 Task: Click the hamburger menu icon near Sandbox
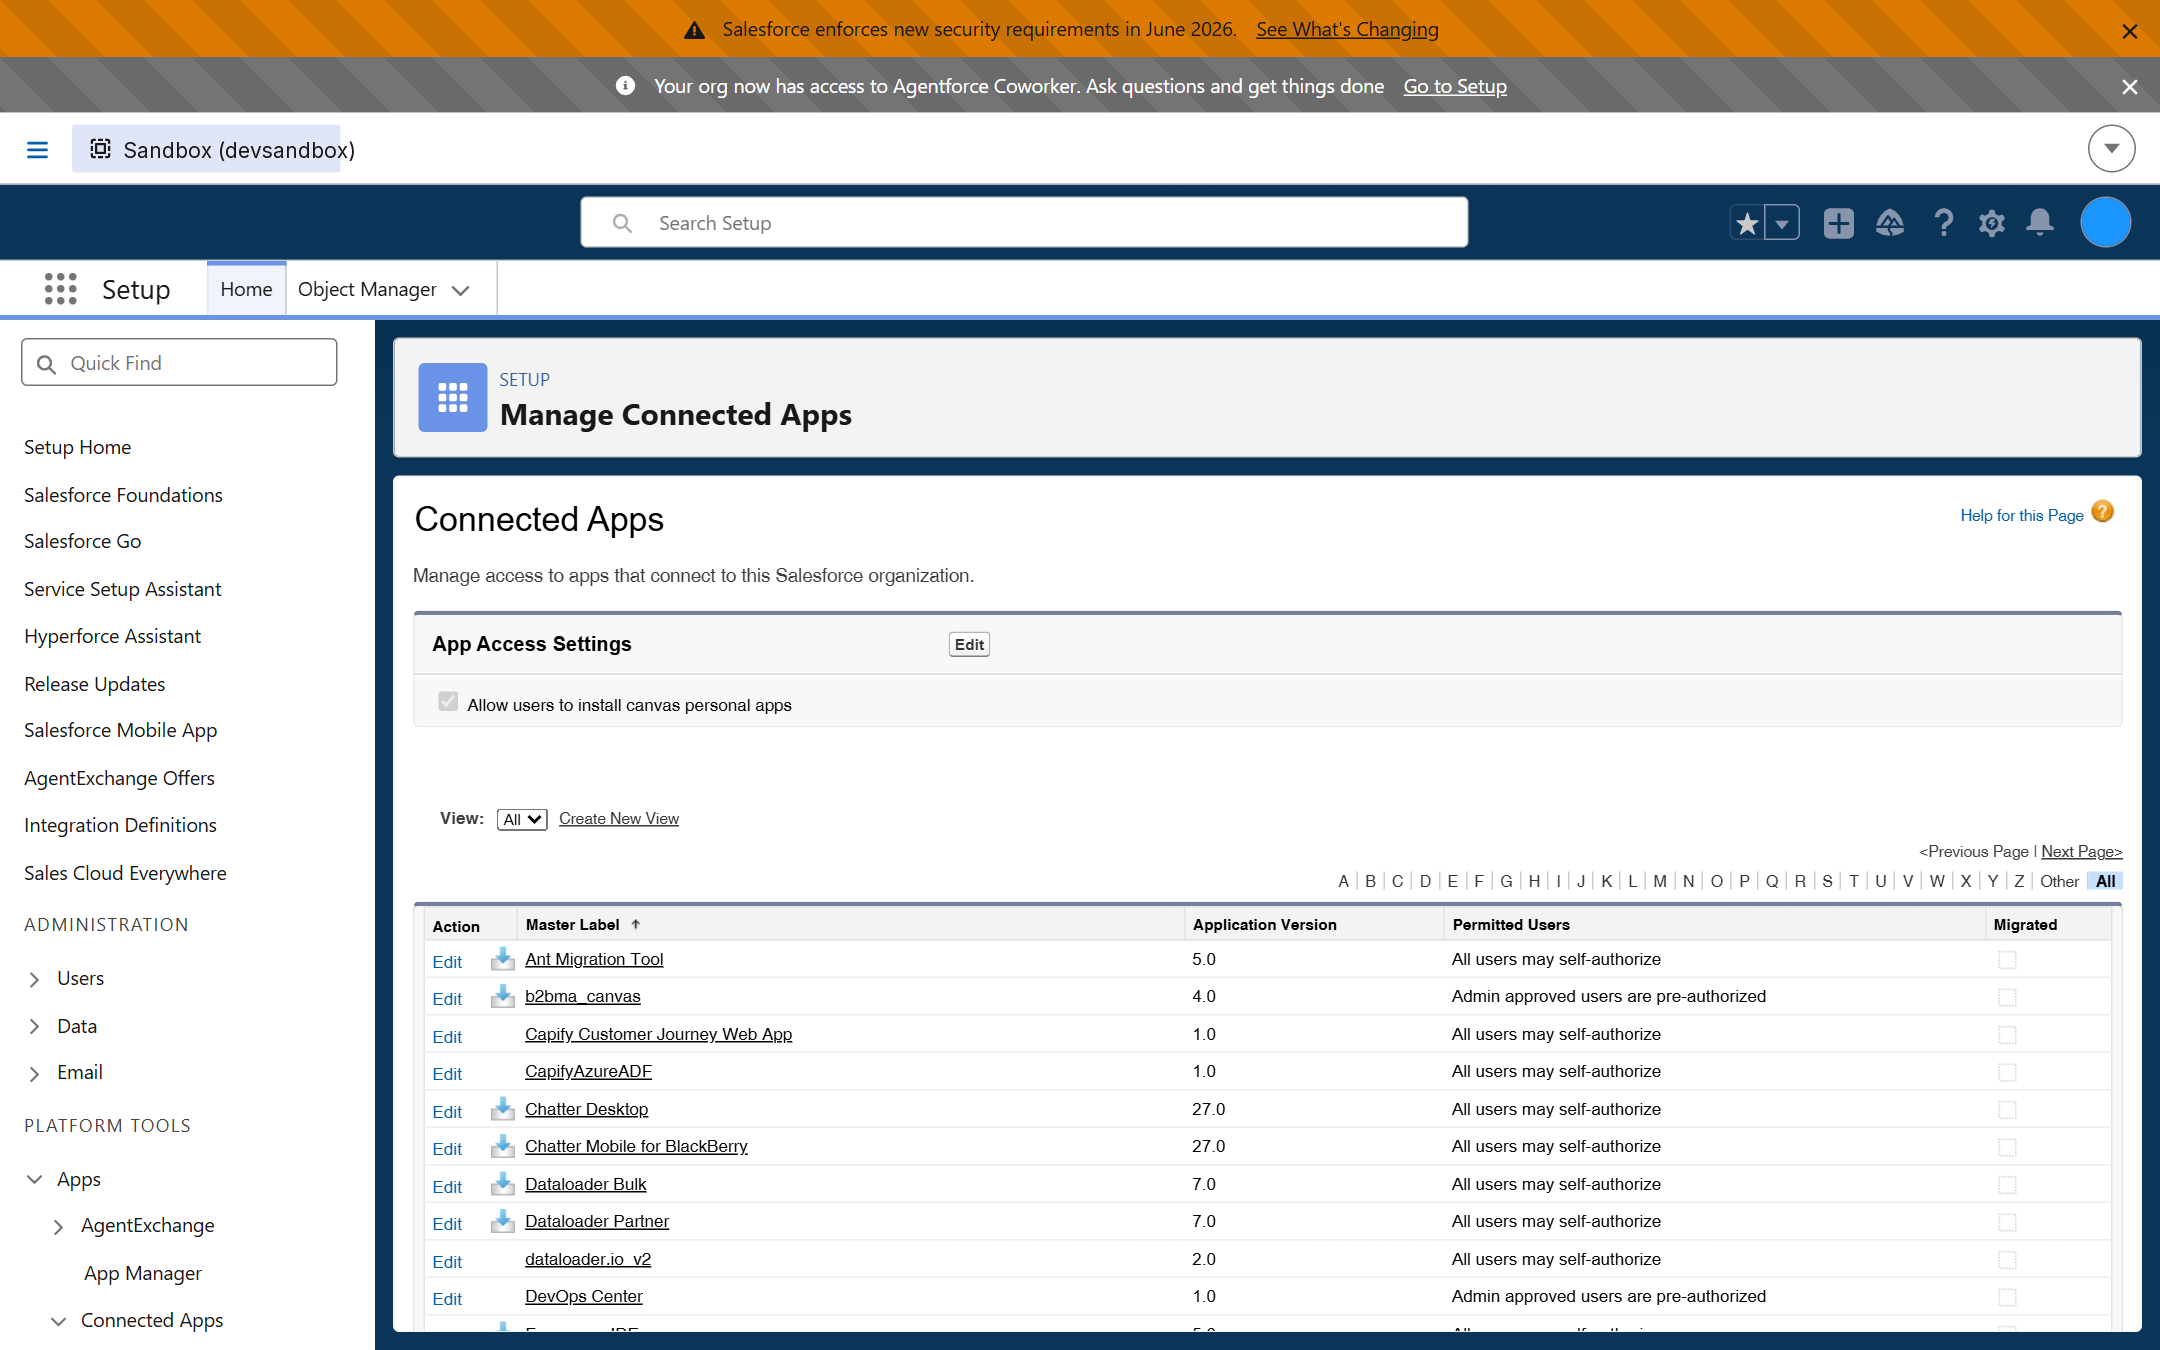(x=37, y=150)
